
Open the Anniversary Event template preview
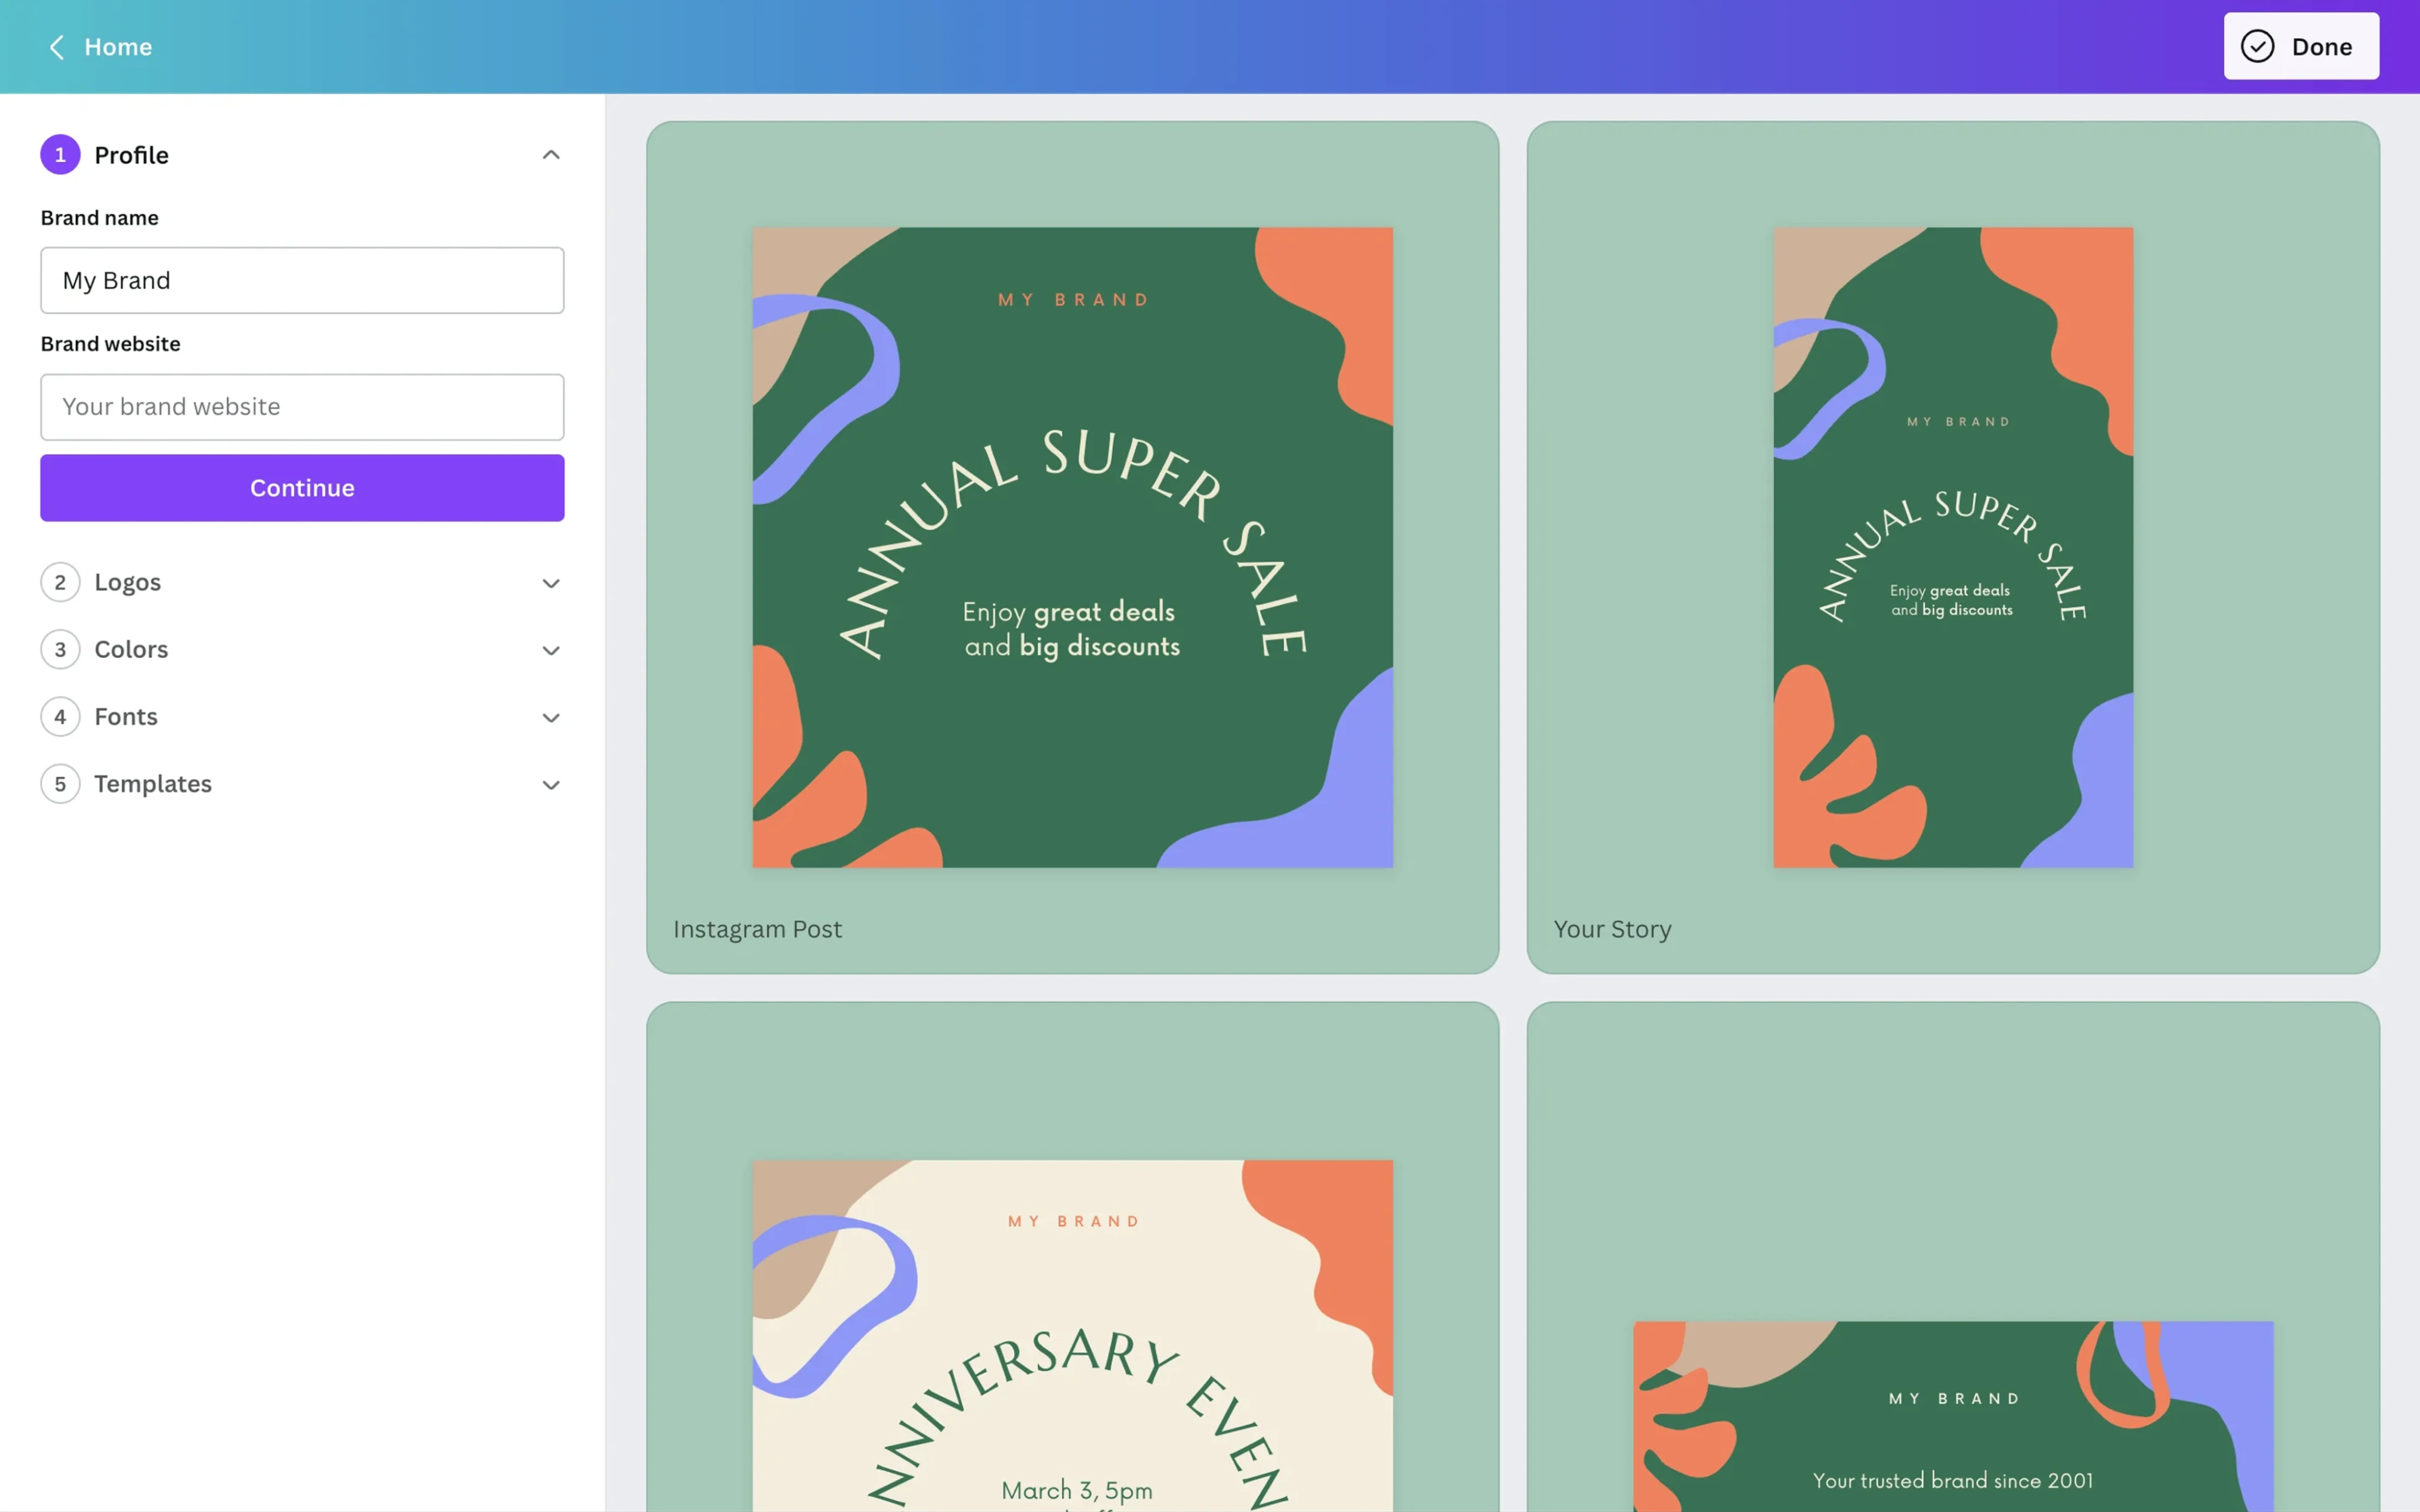pyautogui.click(x=1072, y=1336)
